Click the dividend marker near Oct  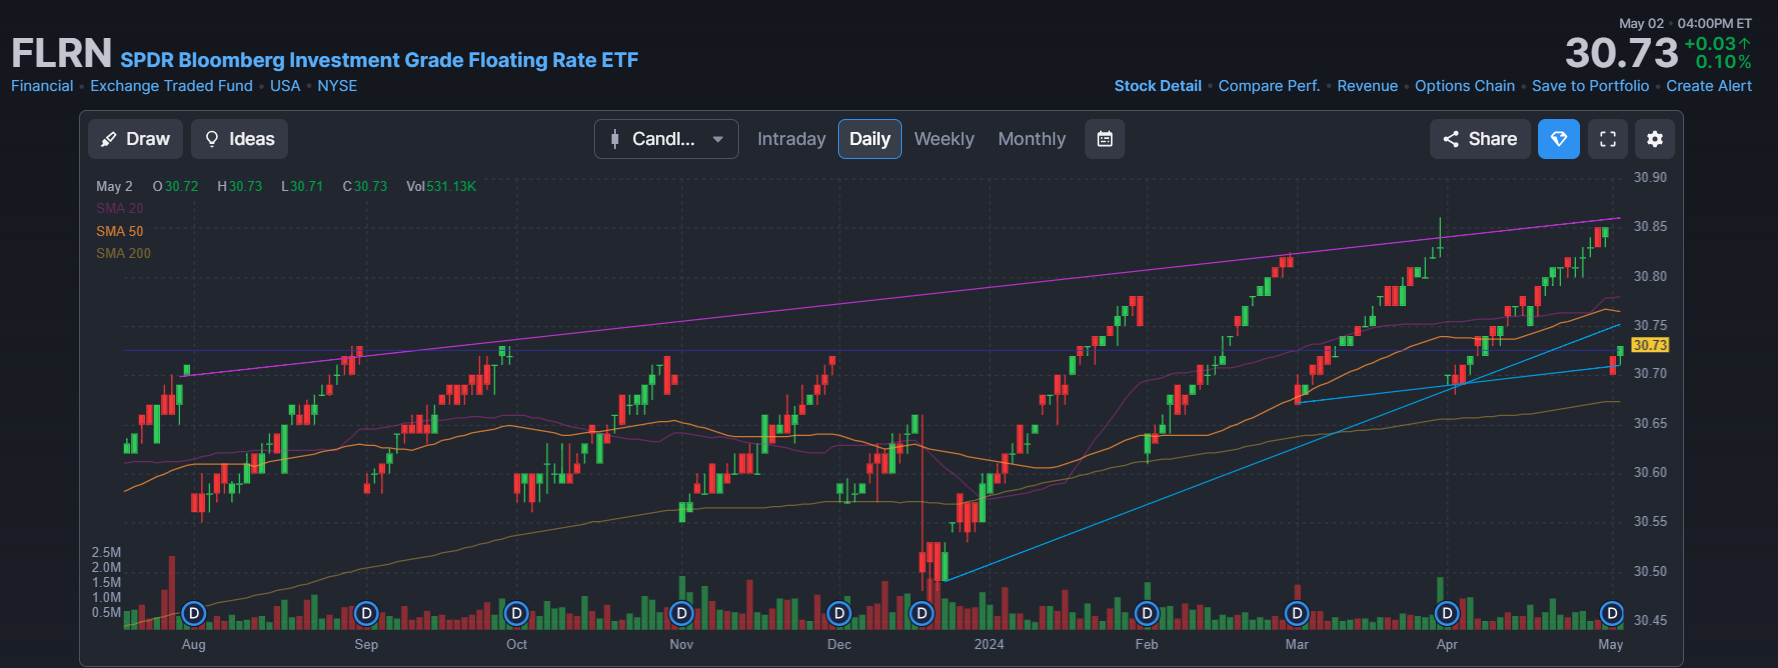click(x=516, y=613)
